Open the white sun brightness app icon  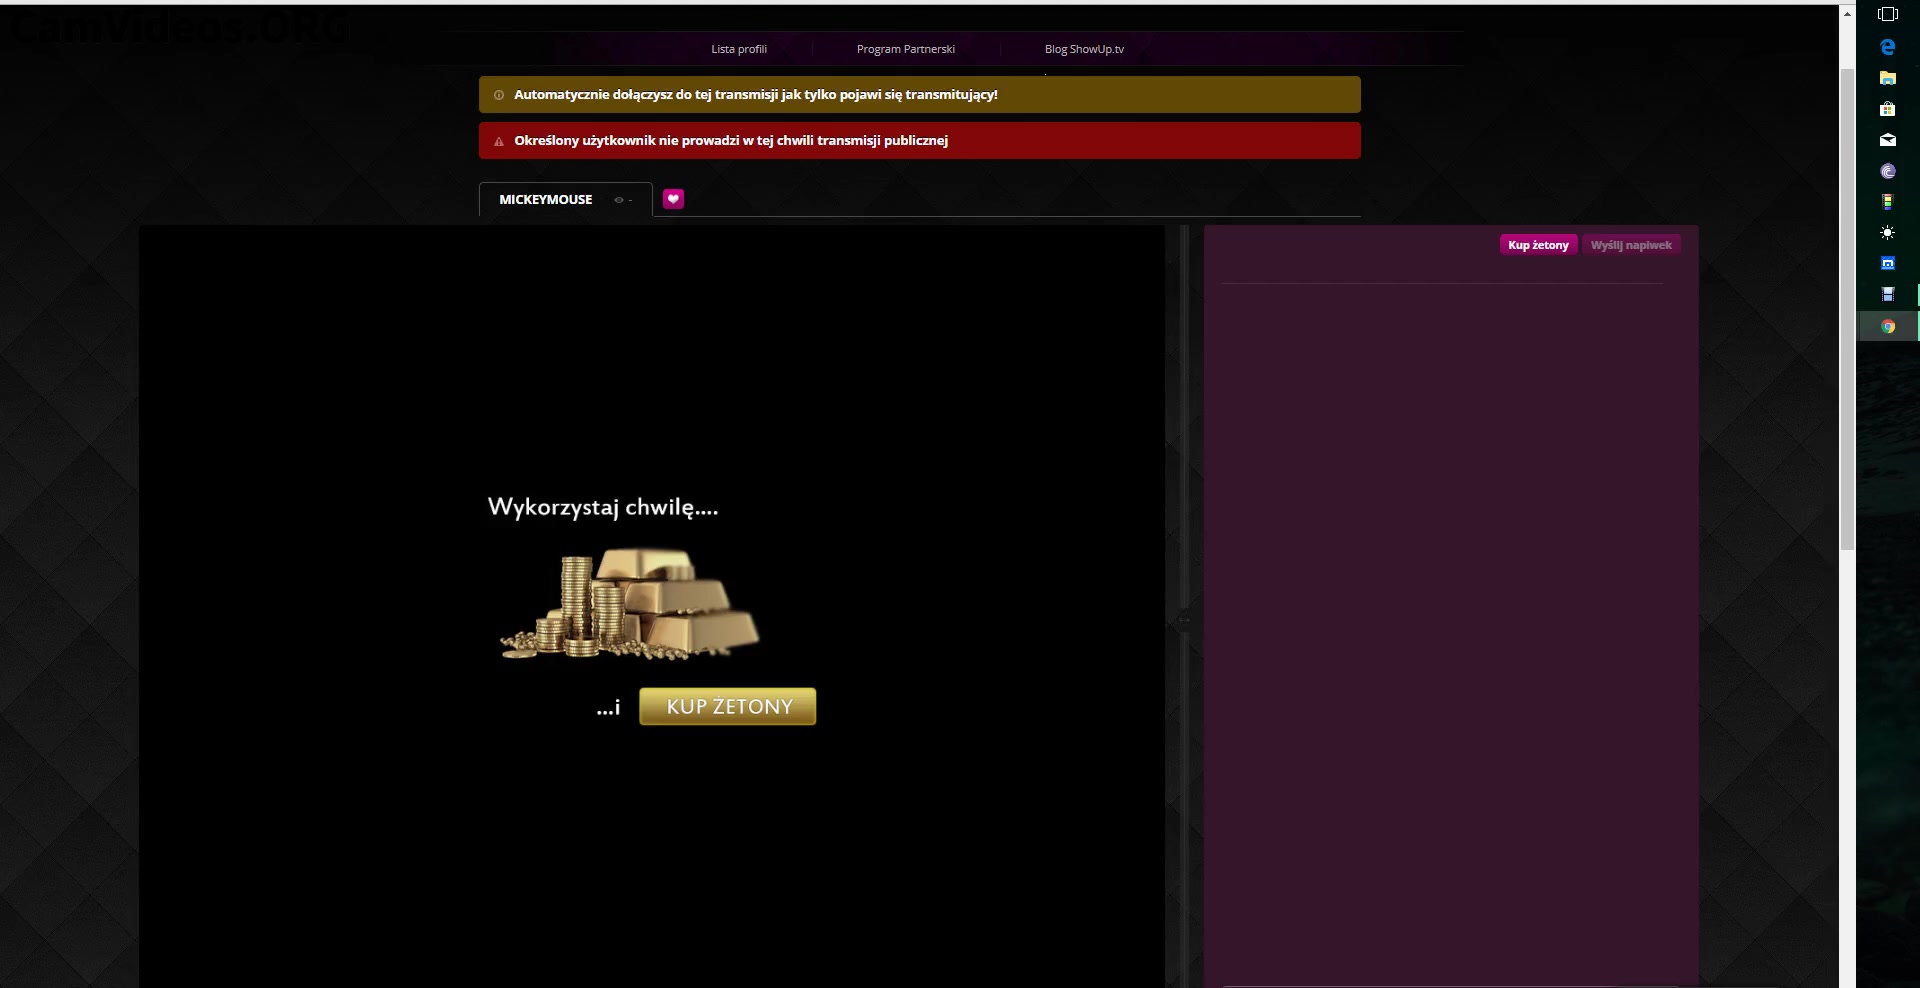click(1887, 233)
